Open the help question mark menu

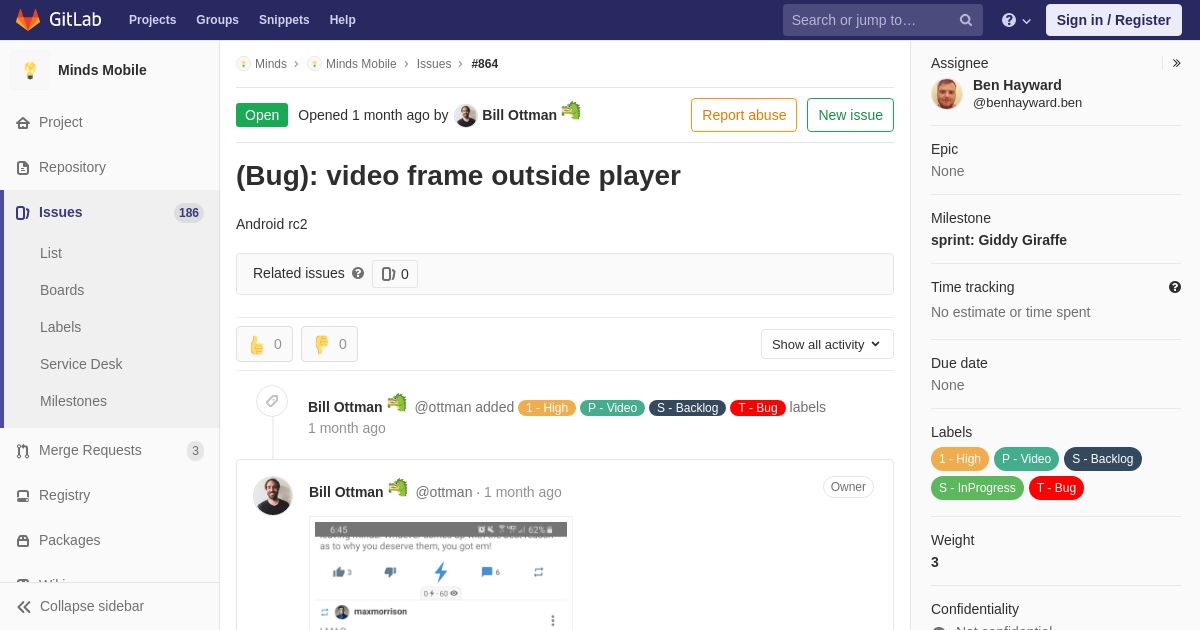(1016, 20)
